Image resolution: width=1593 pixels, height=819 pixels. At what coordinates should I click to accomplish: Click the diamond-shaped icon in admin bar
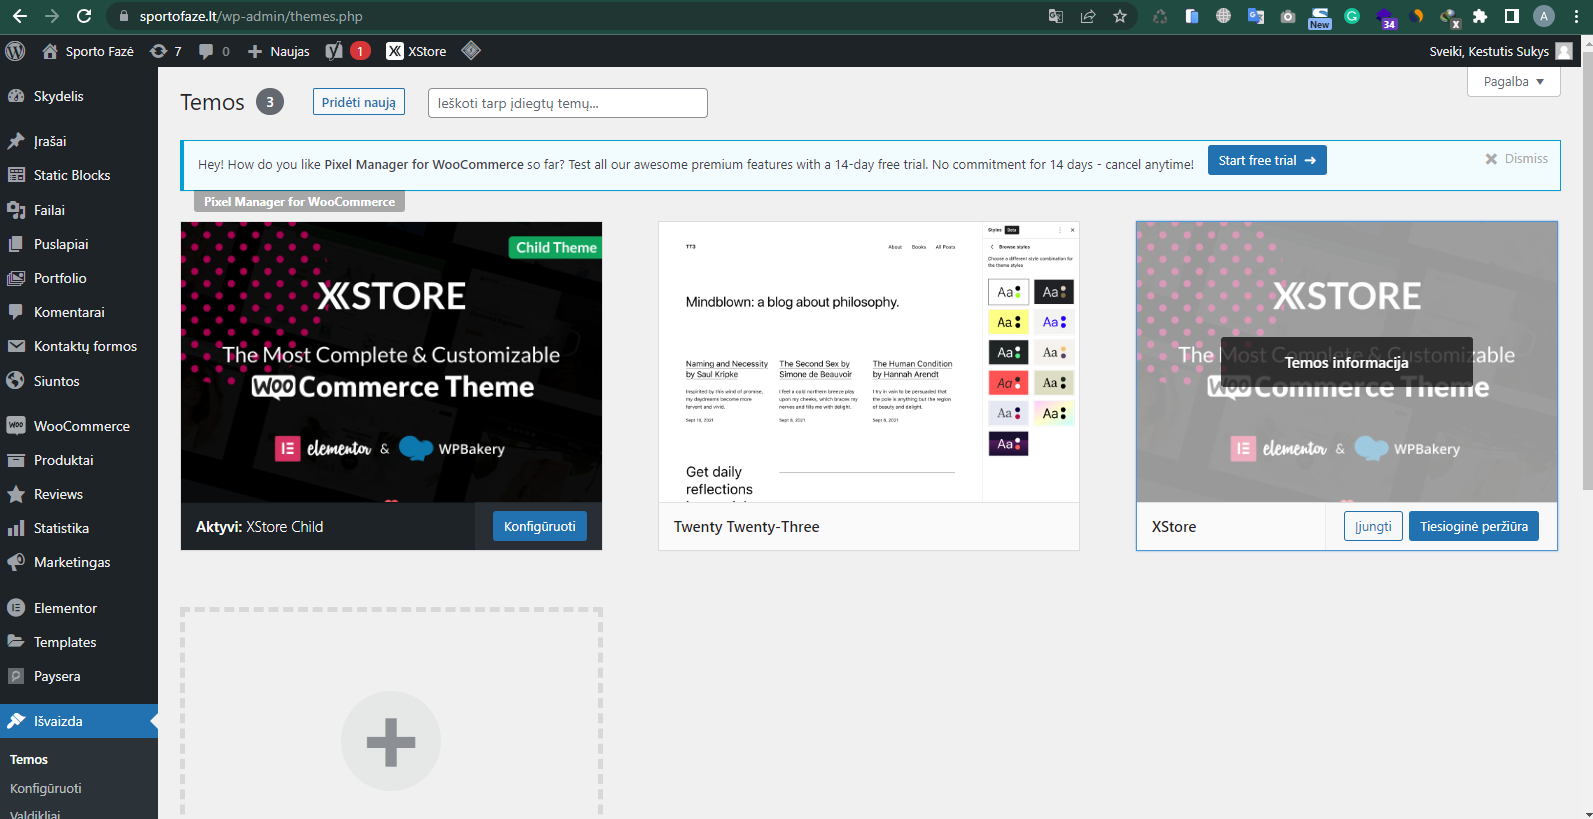point(471,50)
